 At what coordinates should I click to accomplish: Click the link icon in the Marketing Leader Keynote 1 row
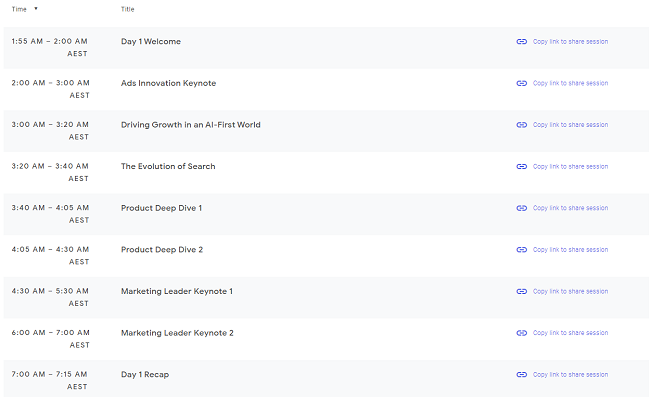point(521,291)
